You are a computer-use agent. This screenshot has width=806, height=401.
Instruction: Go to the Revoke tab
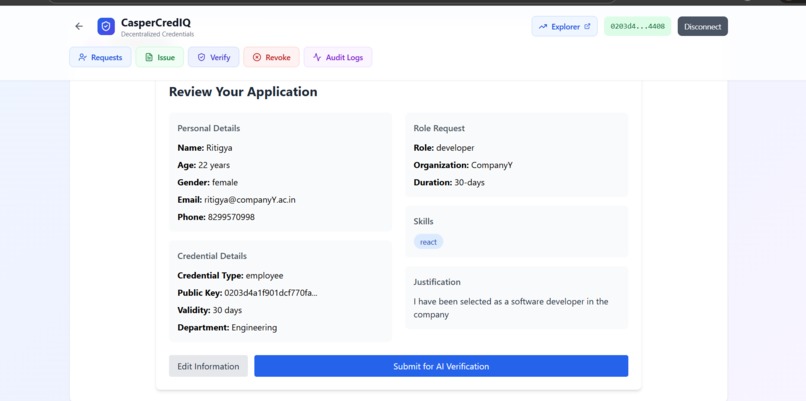click(271, 57)
